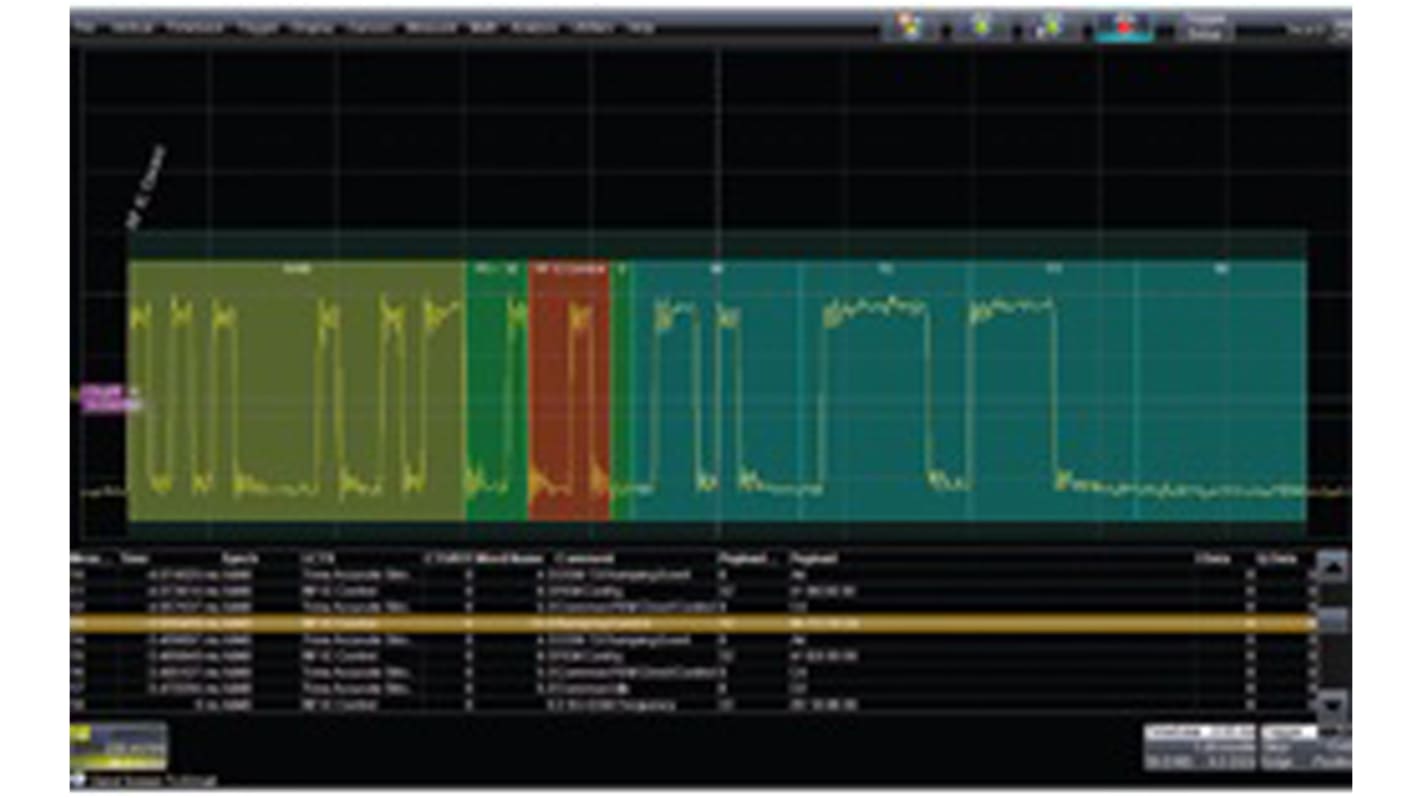Click the red toolbar icon with cyan underline
This screenshot has height=798, width=1420.
pyautogui.click(x=1124, y=27)
